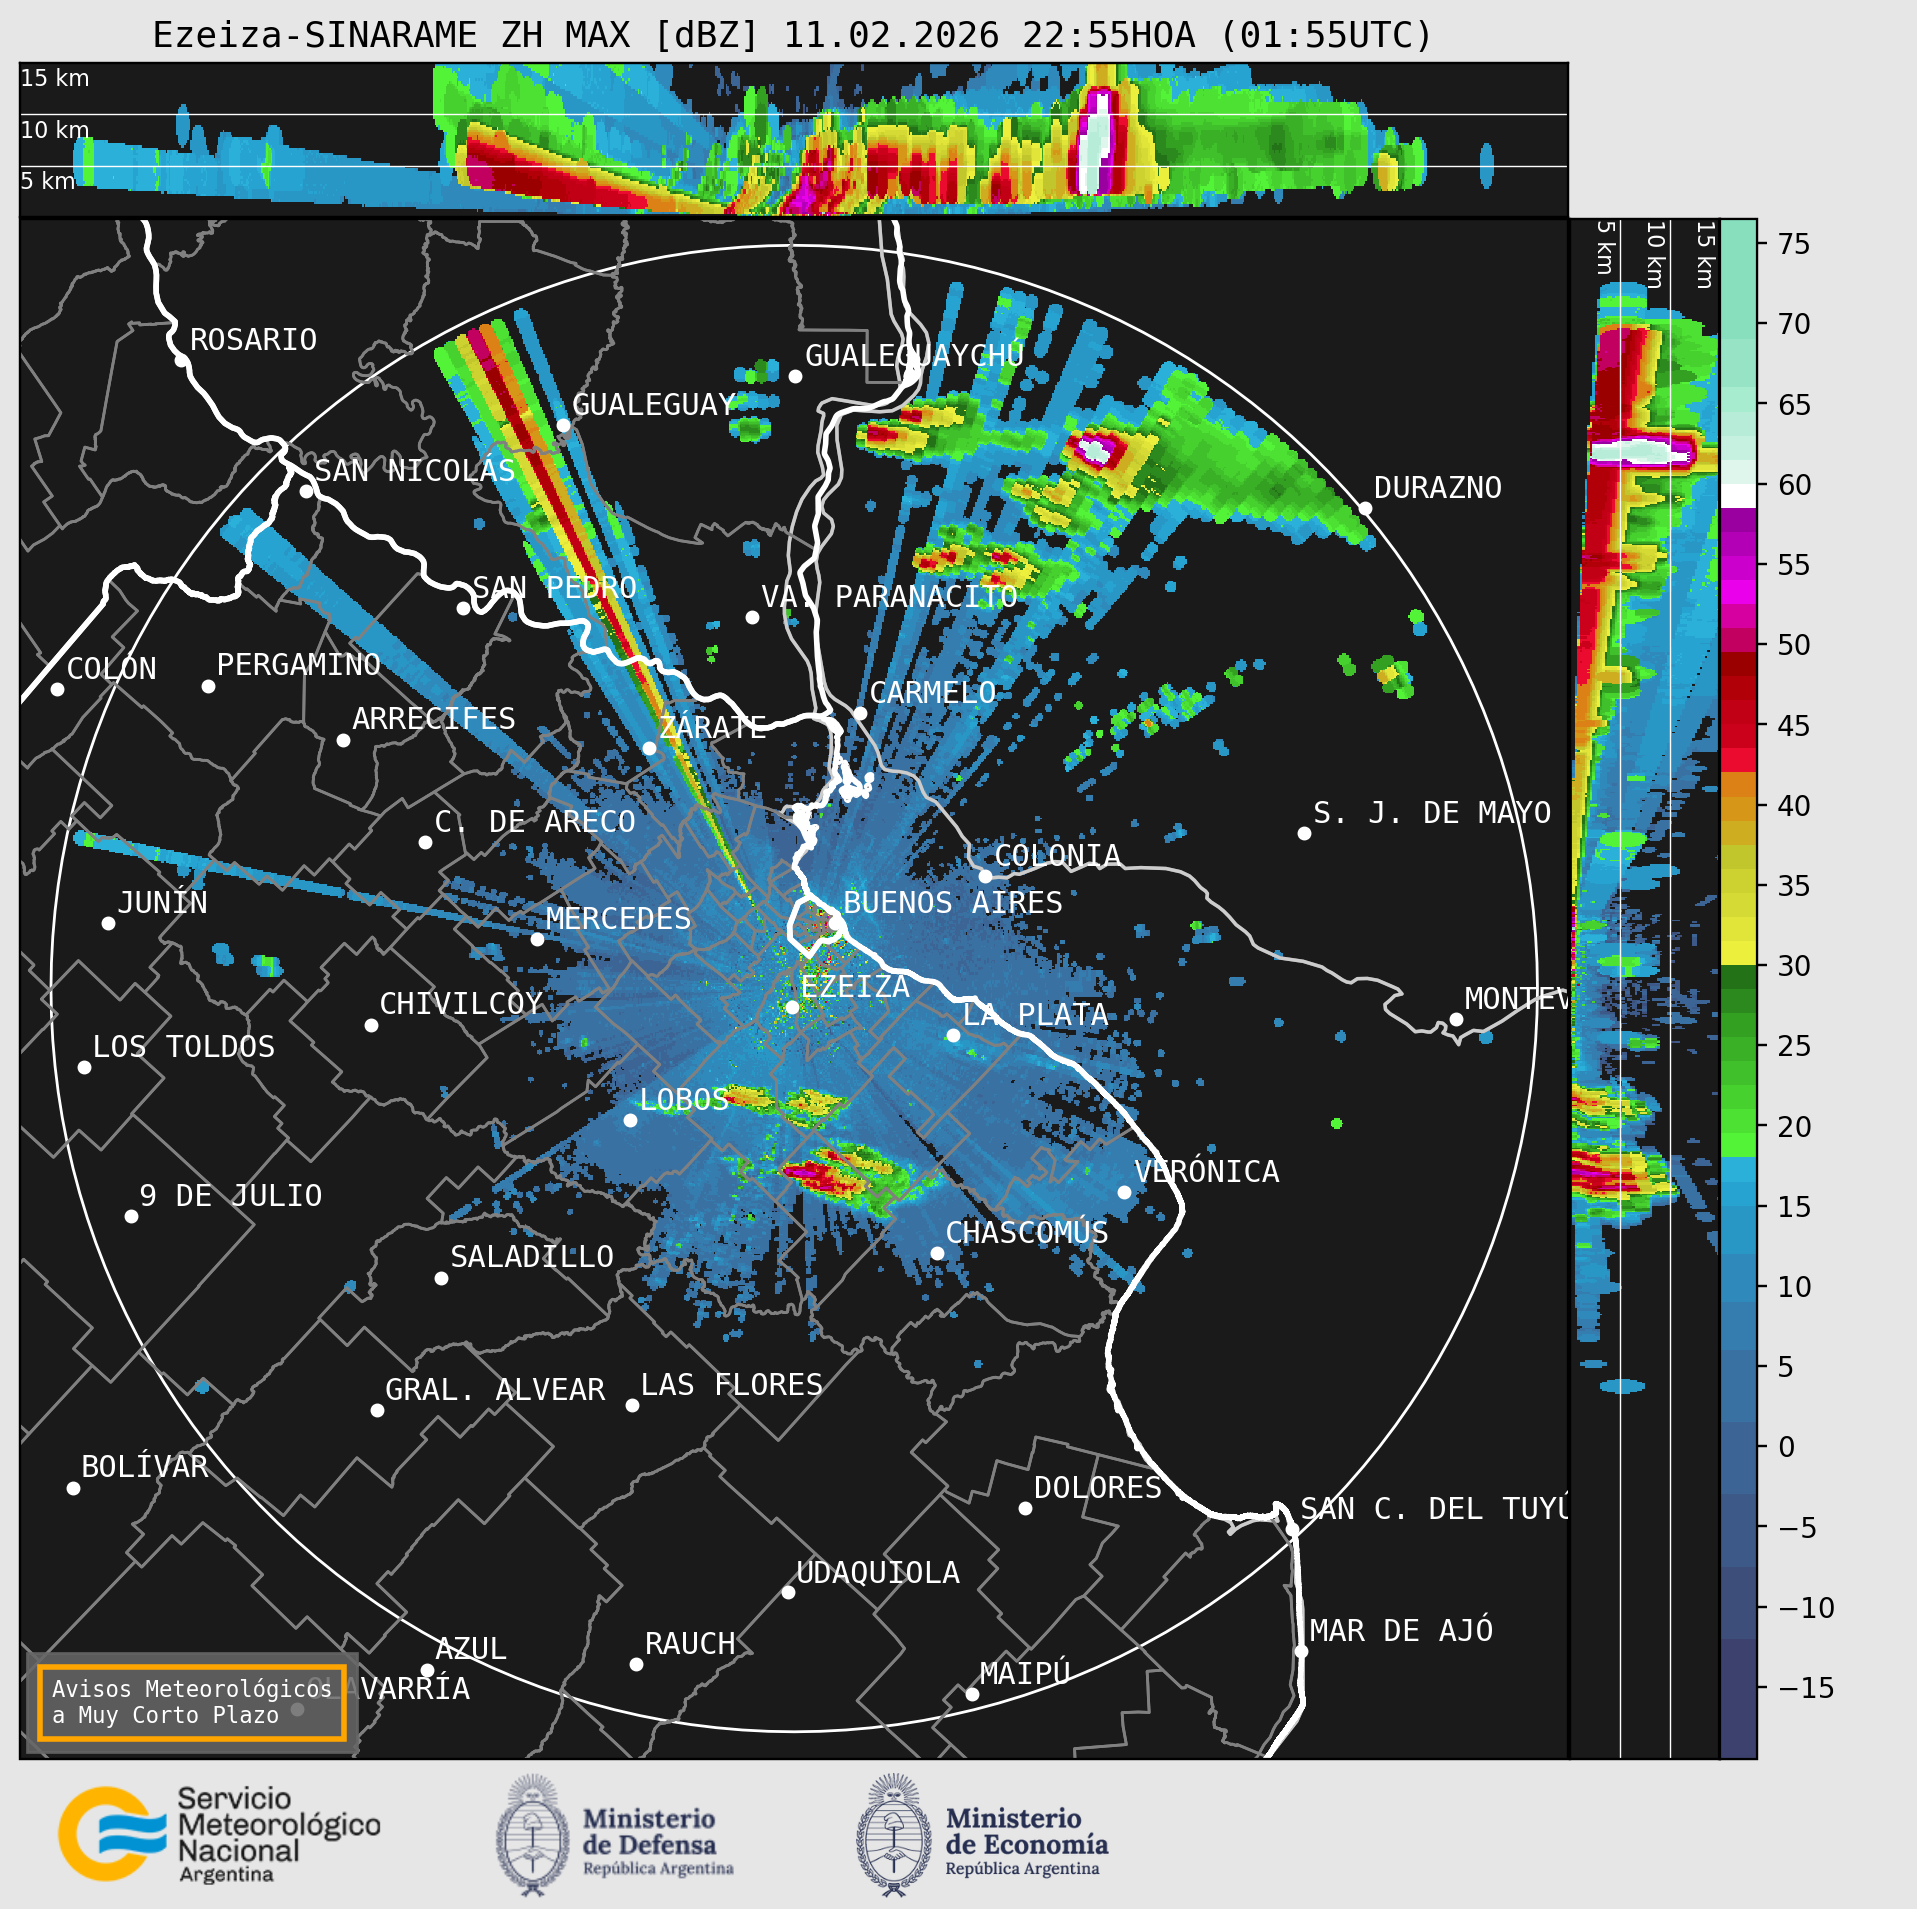Click the SAN NICOLÁS city label
The width and height of the screenshot is (1917, 1909).
click(415, 471)
